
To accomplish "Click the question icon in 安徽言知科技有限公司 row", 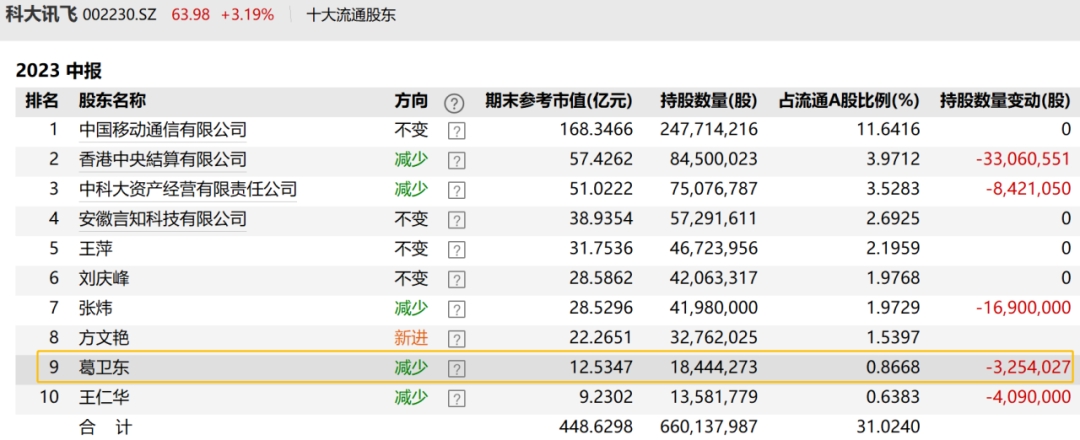I will tap(456, 220).
